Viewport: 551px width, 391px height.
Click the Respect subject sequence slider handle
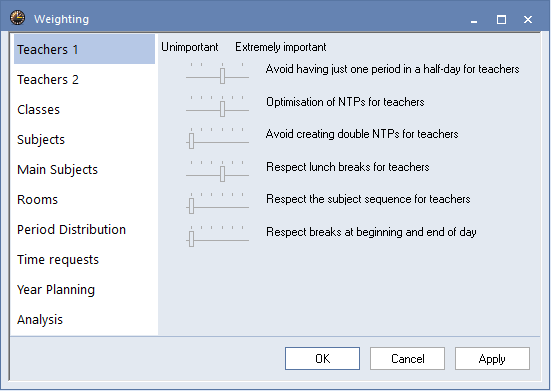(x=192, y=206)
